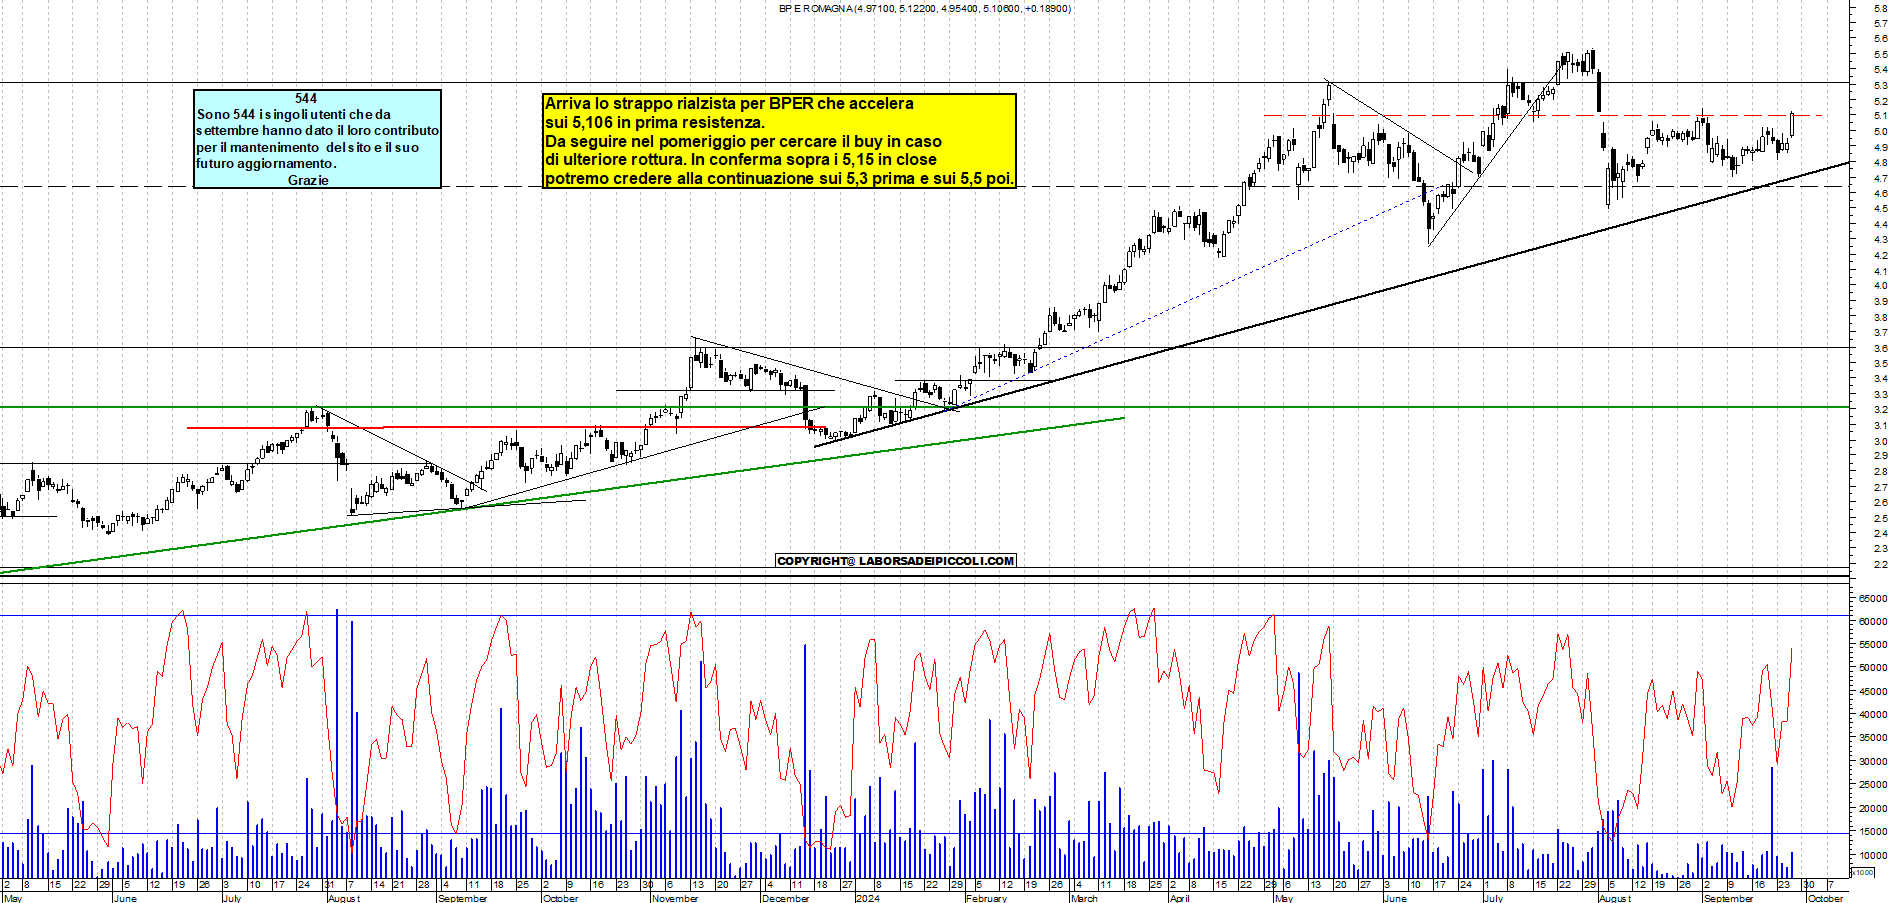Click the 30000 volume scale label
Viewport: 1890px width, 903px height.
pyautogui.click(x=1873, y=761)
